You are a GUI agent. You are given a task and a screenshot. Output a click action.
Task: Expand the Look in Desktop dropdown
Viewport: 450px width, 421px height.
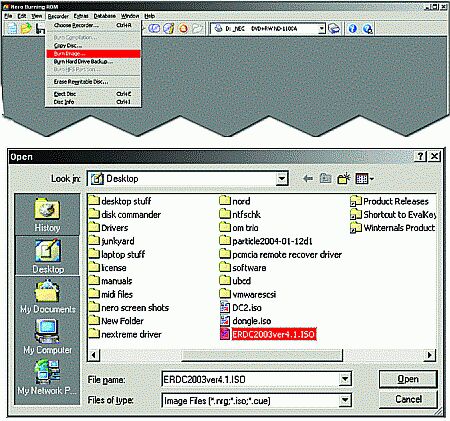tap(282, 179)
